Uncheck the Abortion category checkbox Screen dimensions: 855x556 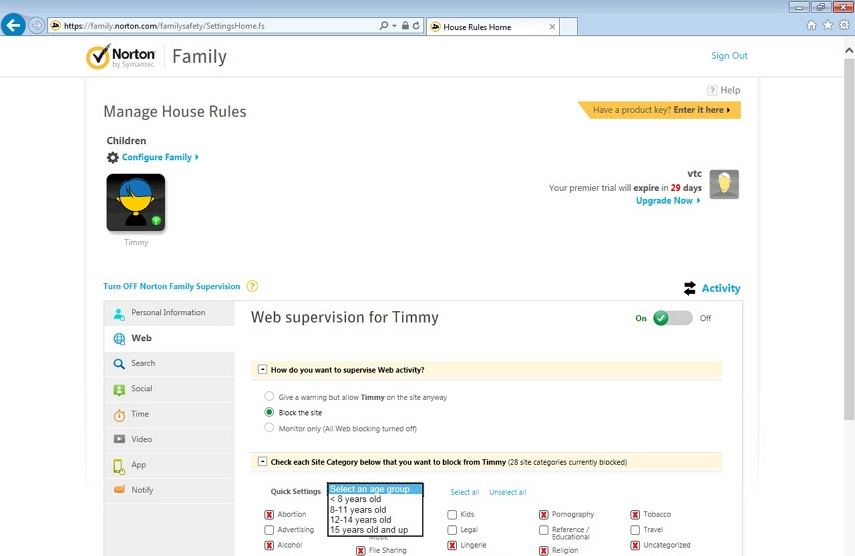[x=269, y=515]
